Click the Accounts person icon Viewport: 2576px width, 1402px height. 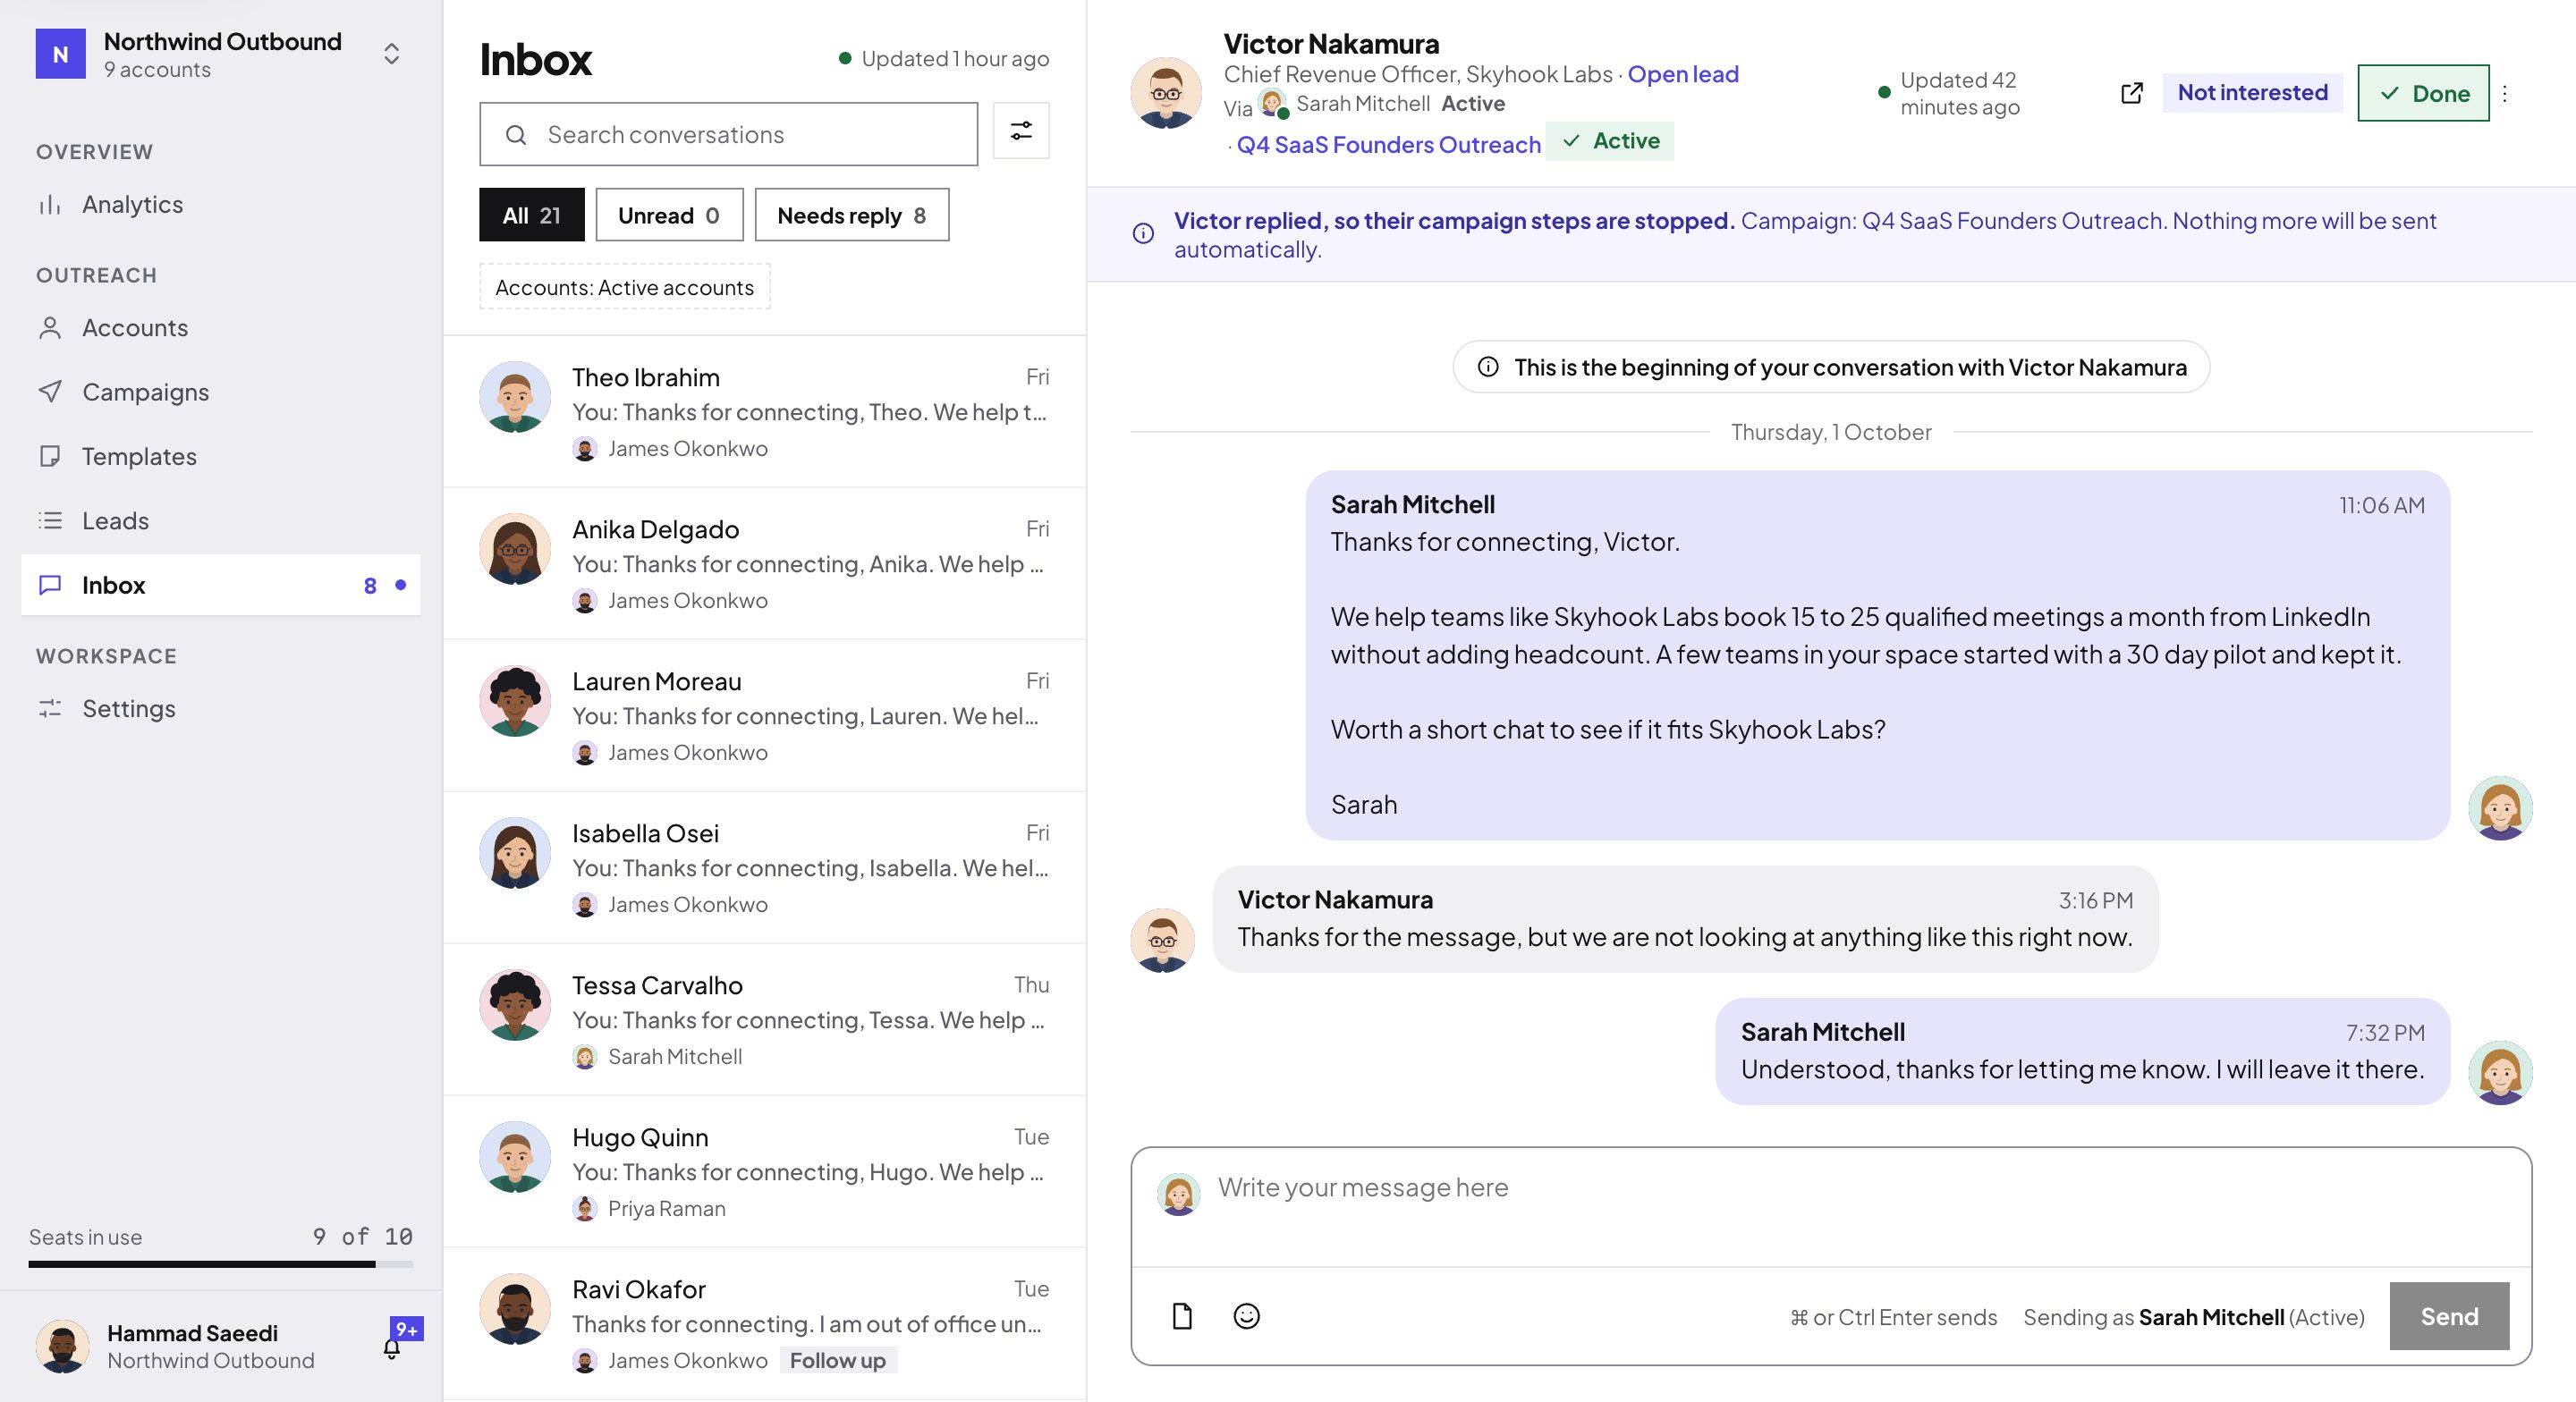[50, 328]
